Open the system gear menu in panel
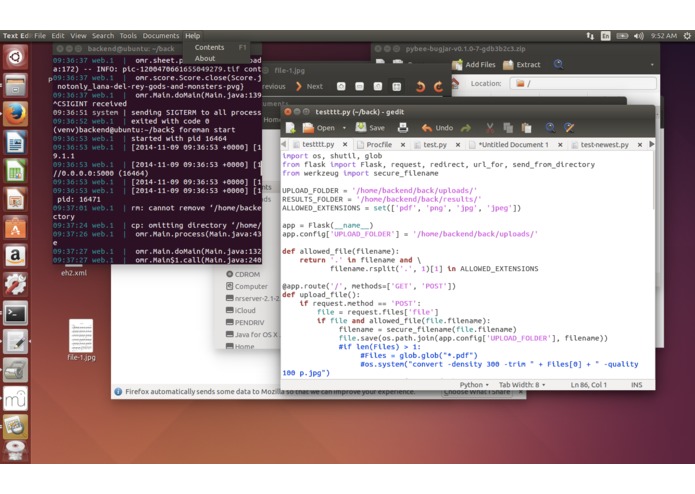Viewport: 695px width, 494px height. click(x=687, y=36)
